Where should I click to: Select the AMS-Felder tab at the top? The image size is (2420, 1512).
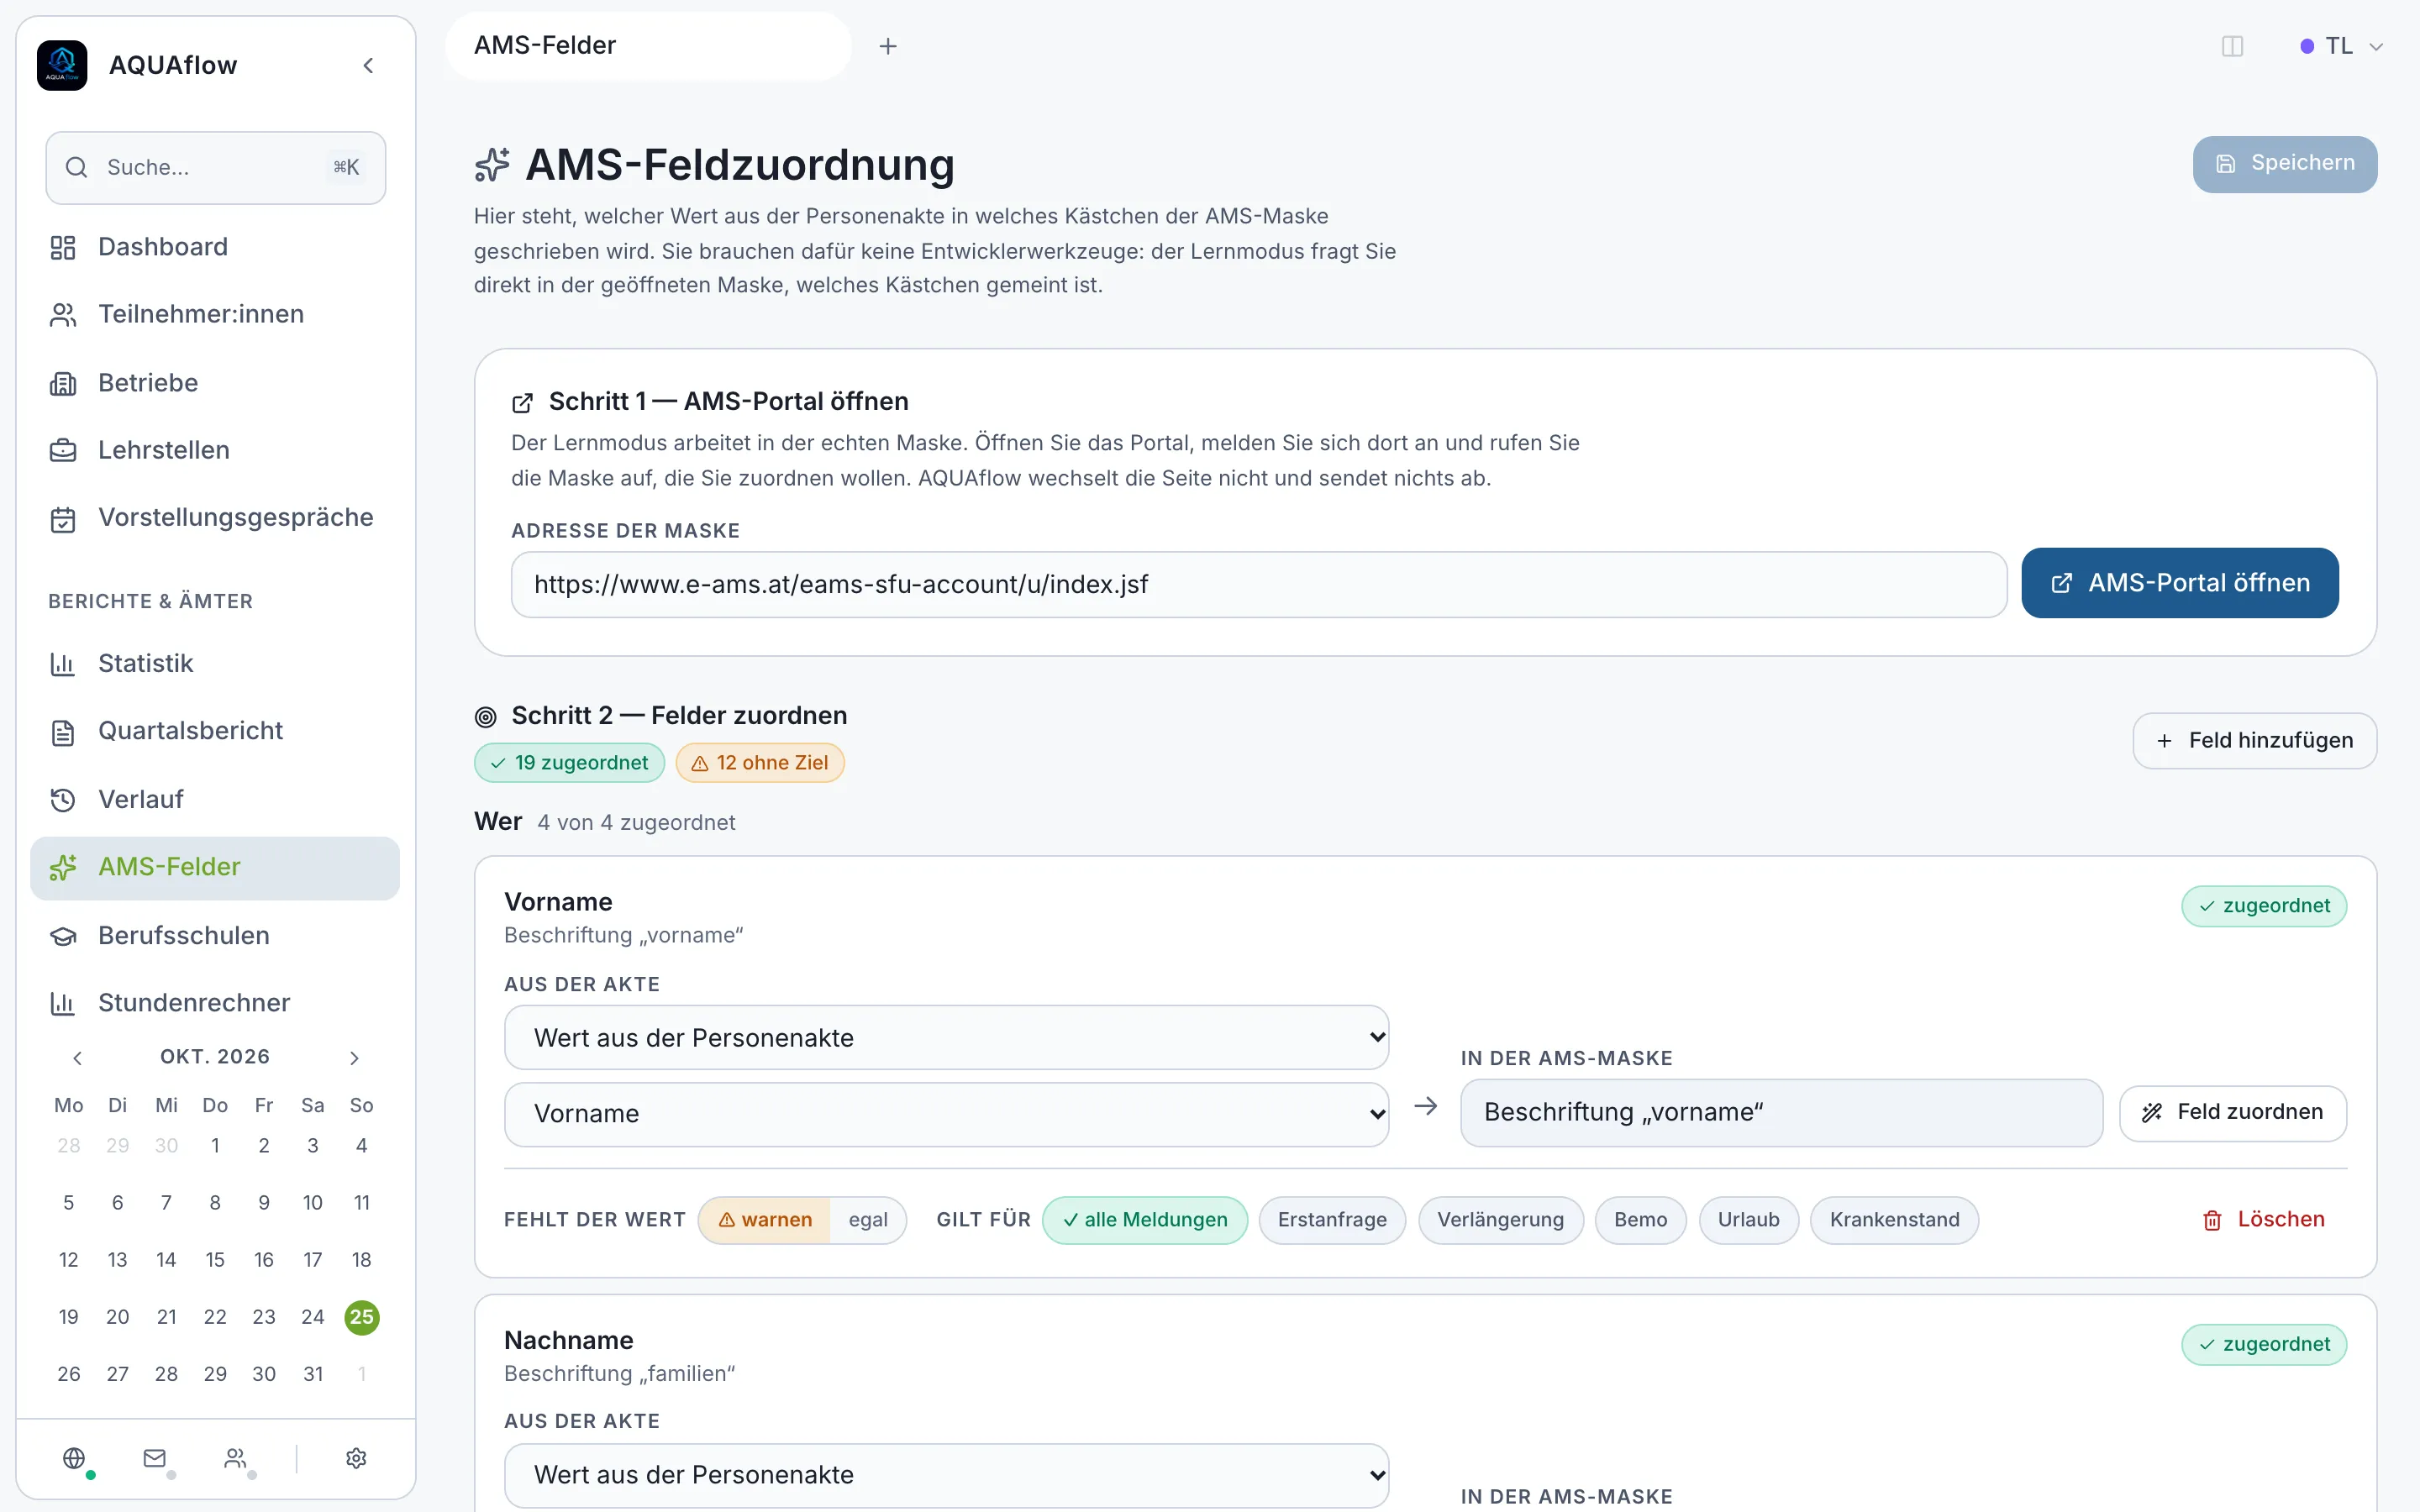(x=648, y=46)
